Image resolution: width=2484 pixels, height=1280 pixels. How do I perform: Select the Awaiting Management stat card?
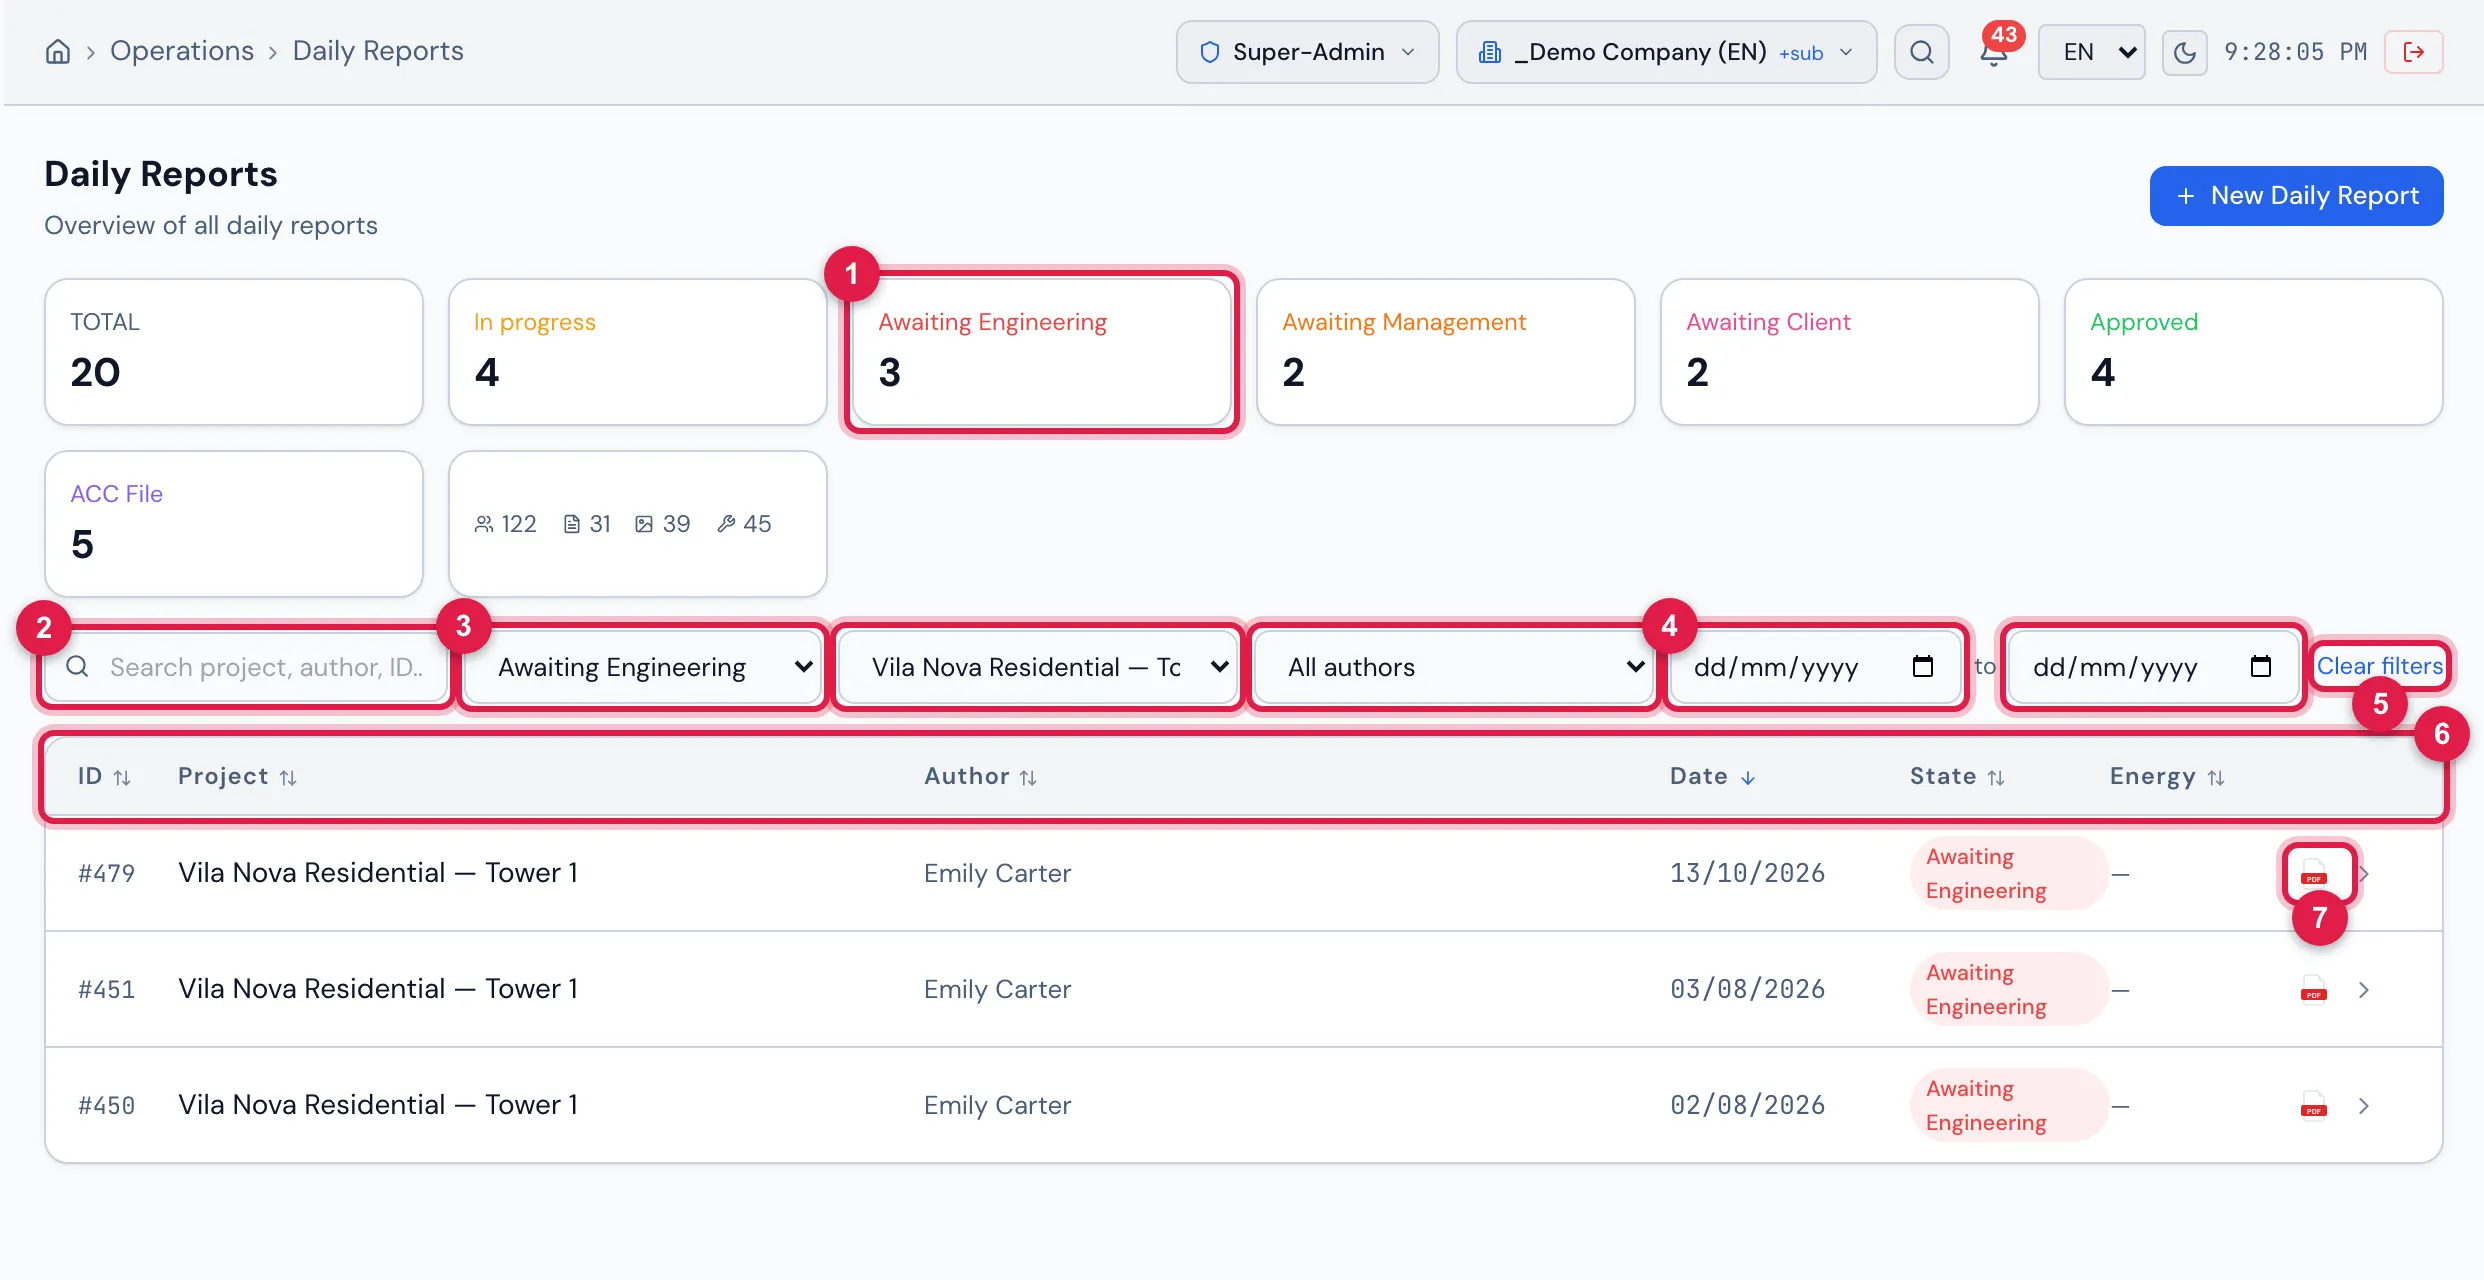tap(1446, 352)
